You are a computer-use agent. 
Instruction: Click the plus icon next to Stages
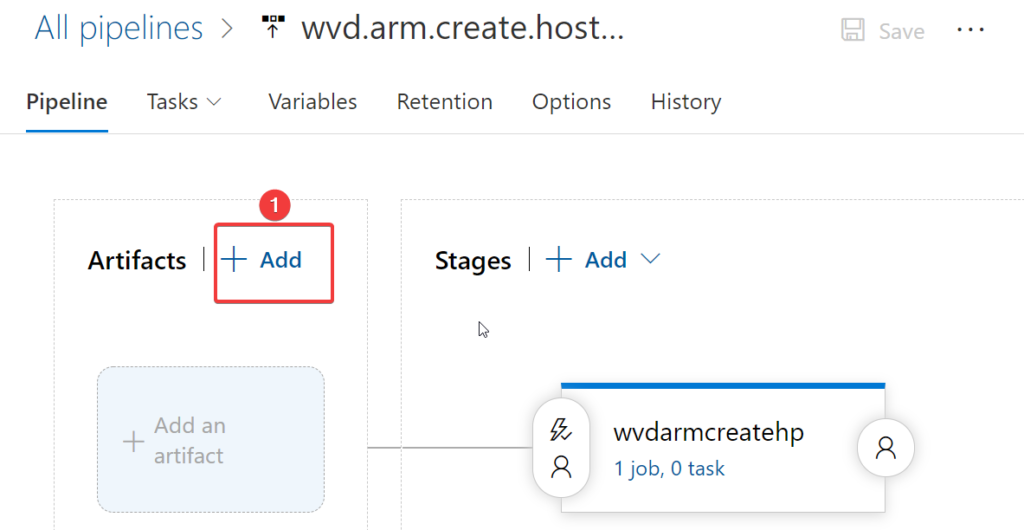point(558,260)
